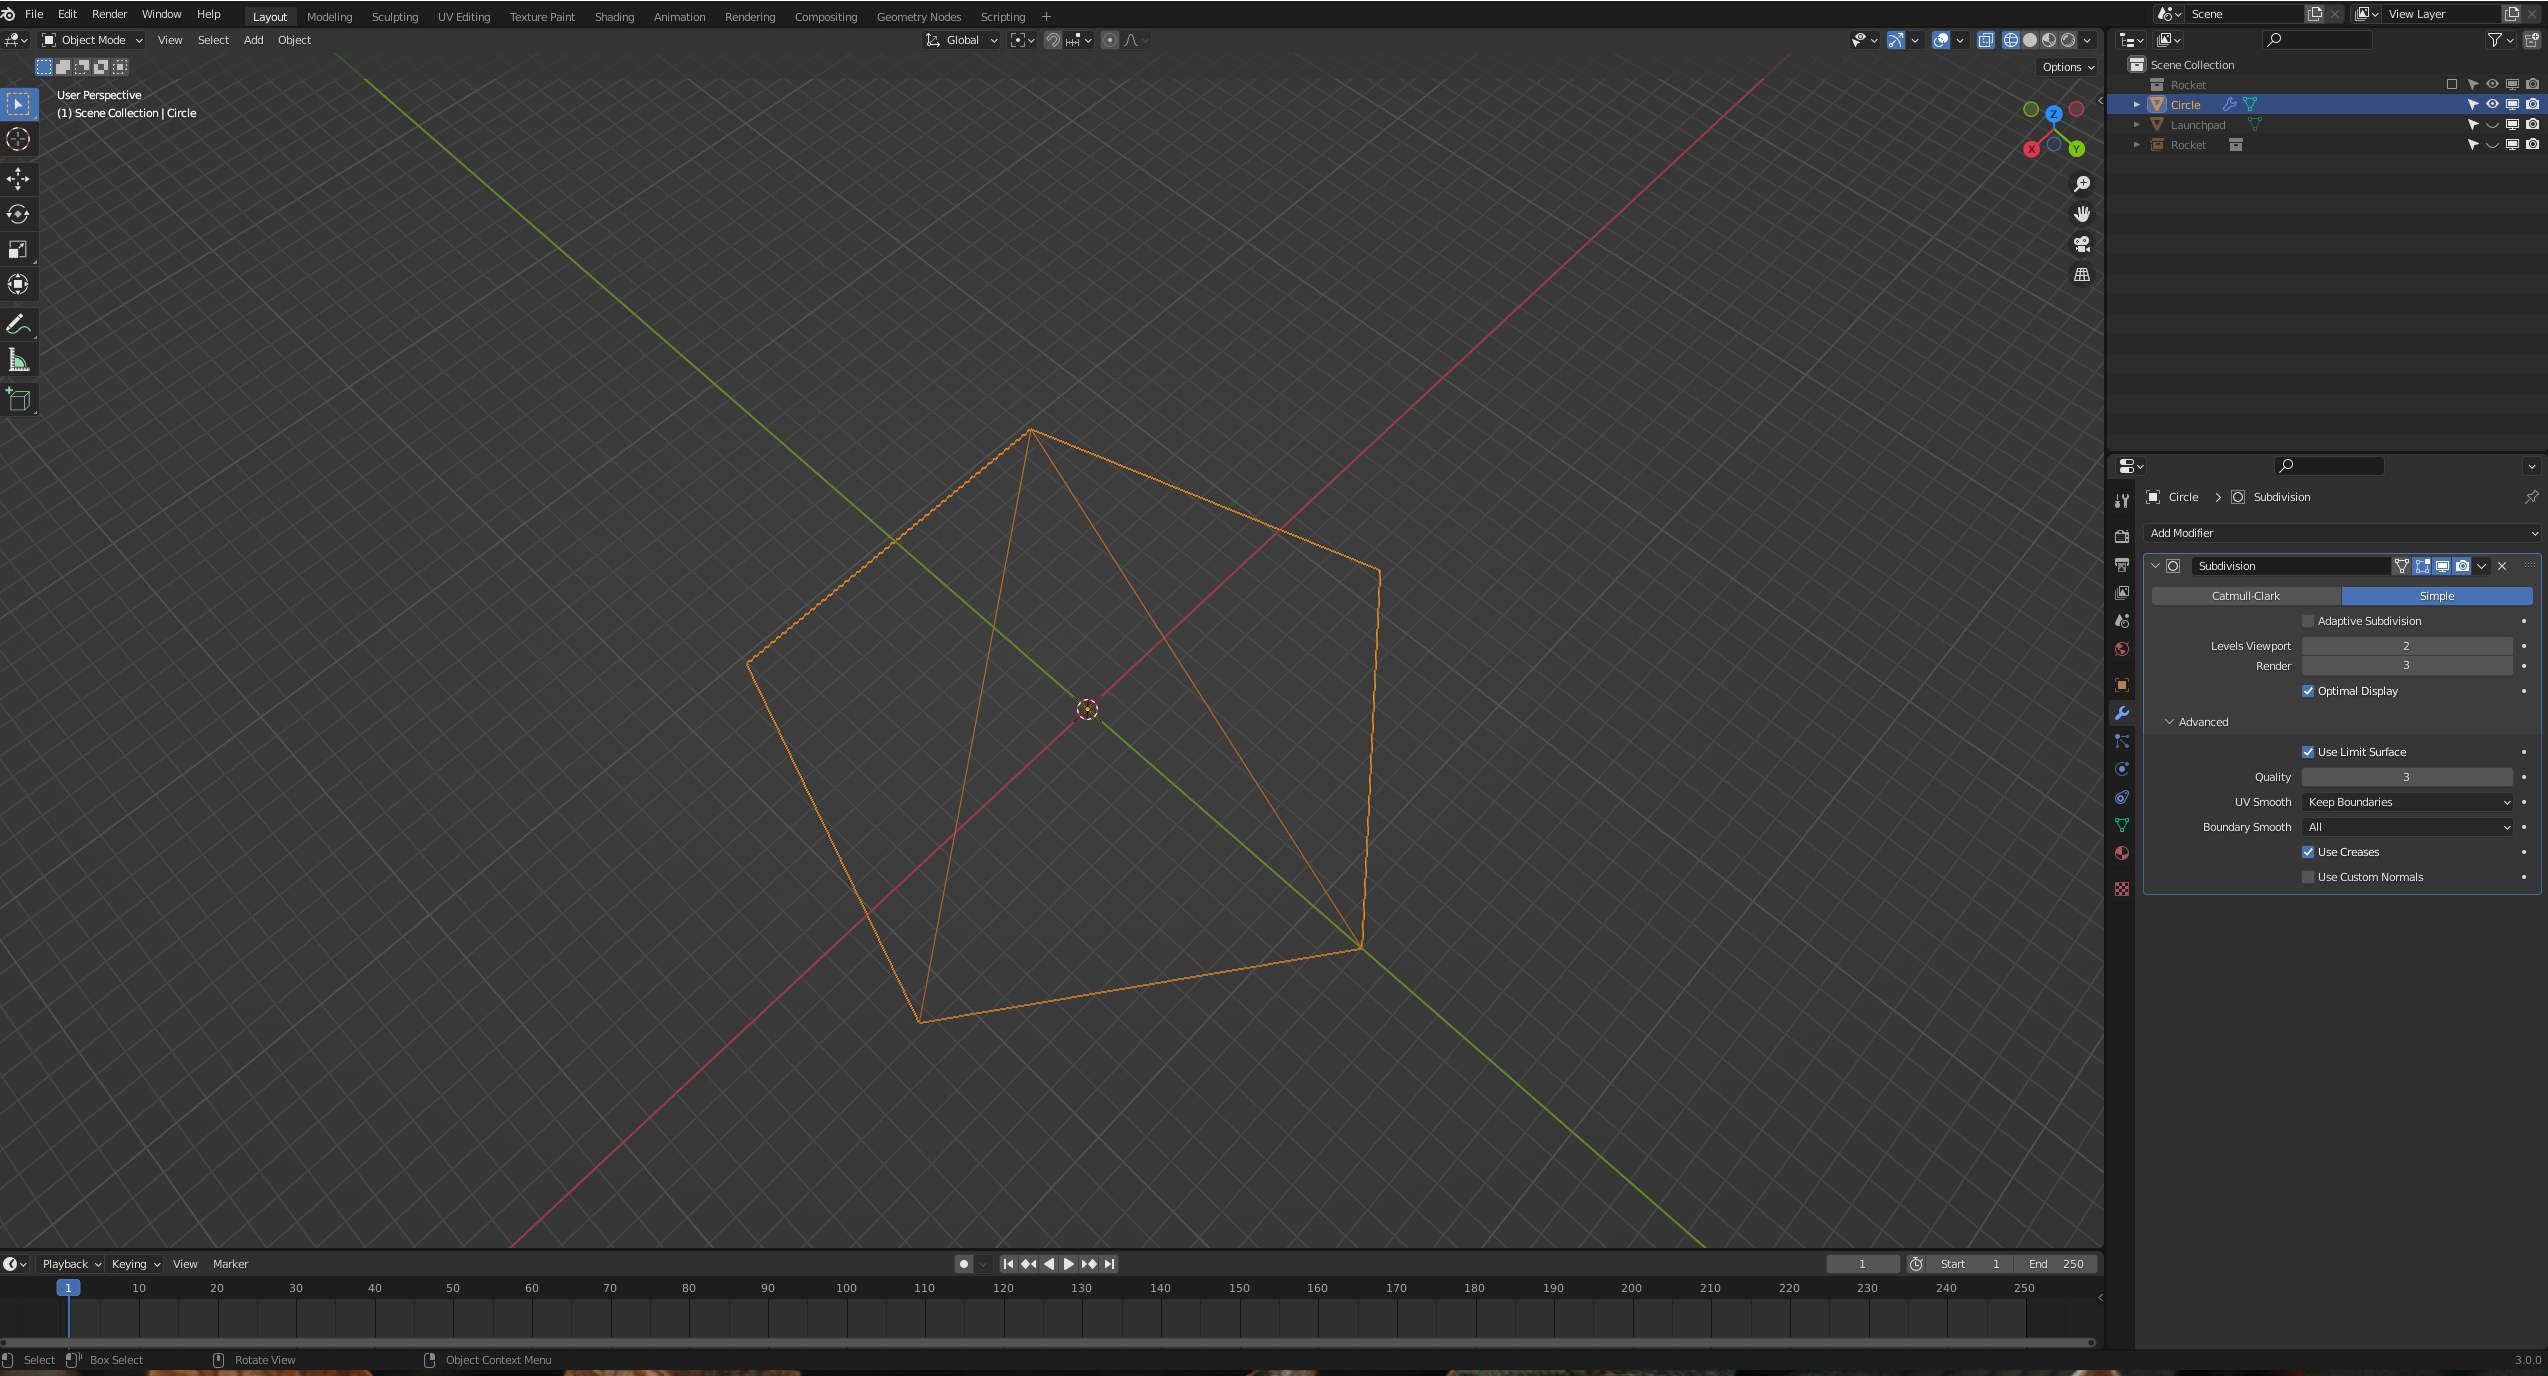Switch to the Shading workspace tab
2548x1376 pixels.
614,17
